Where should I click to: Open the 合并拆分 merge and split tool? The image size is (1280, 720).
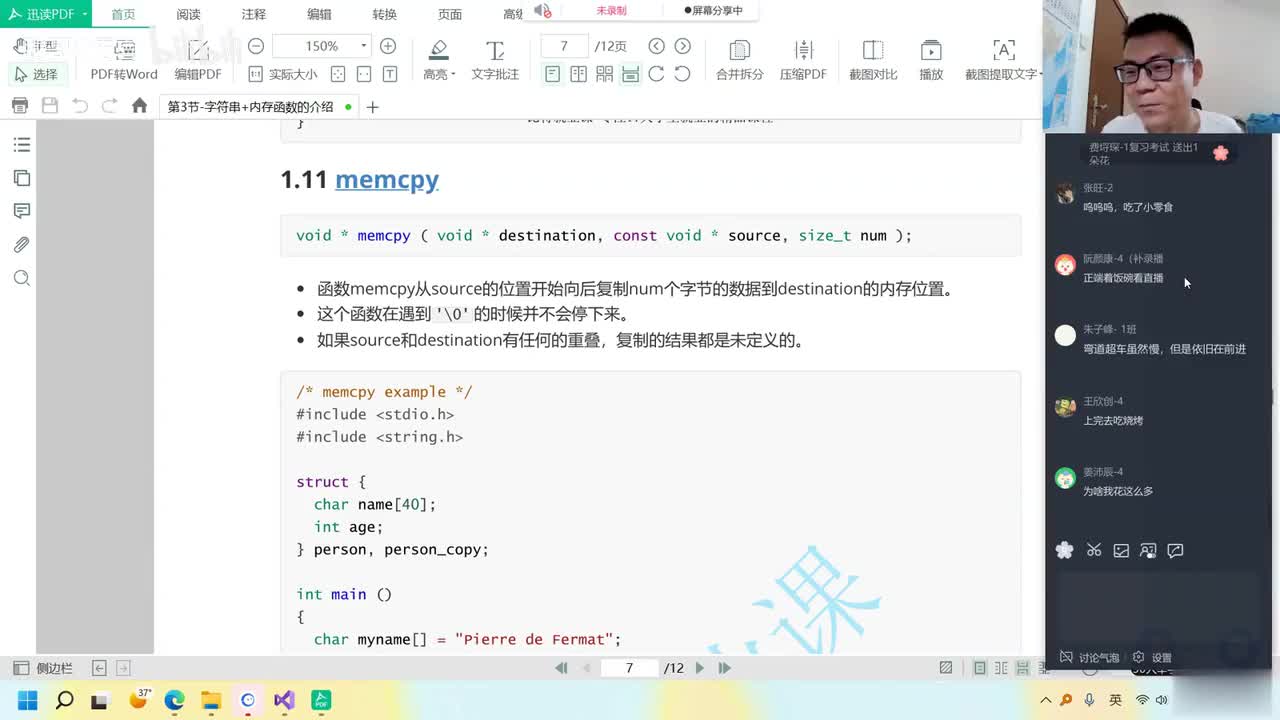click(x=739, y=60)
